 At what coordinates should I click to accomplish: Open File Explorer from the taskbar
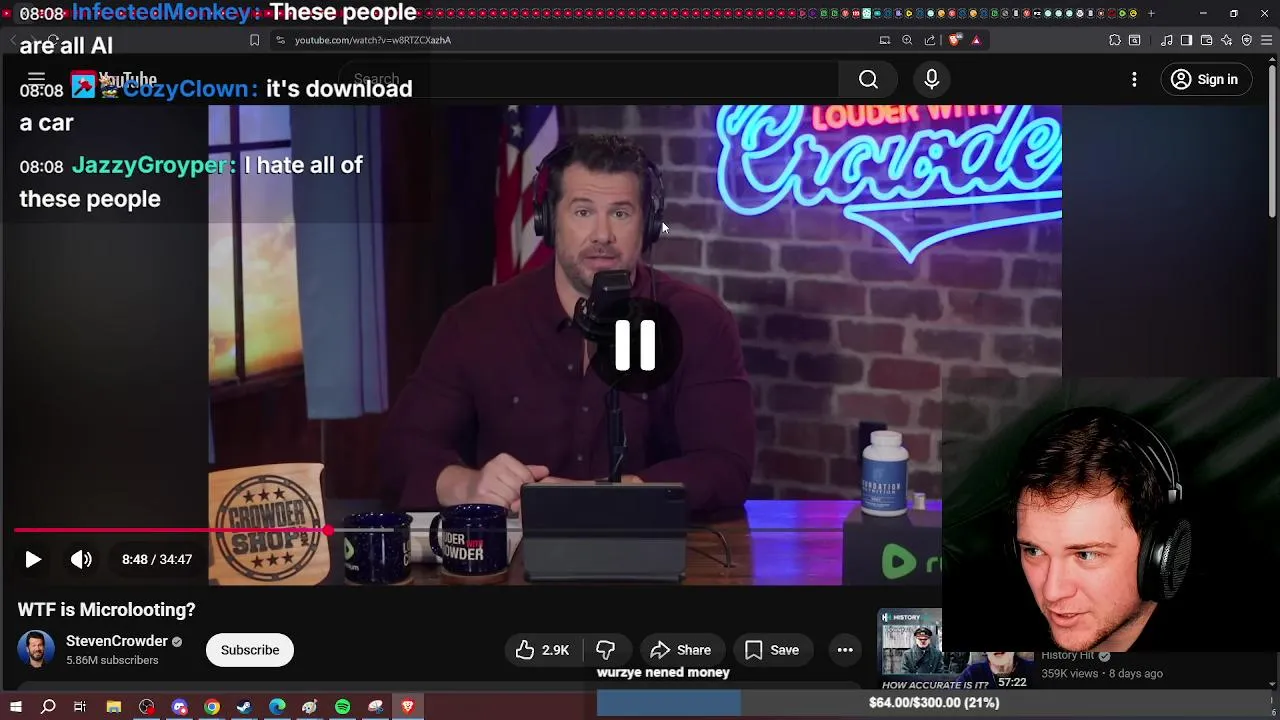click(114, 707)
